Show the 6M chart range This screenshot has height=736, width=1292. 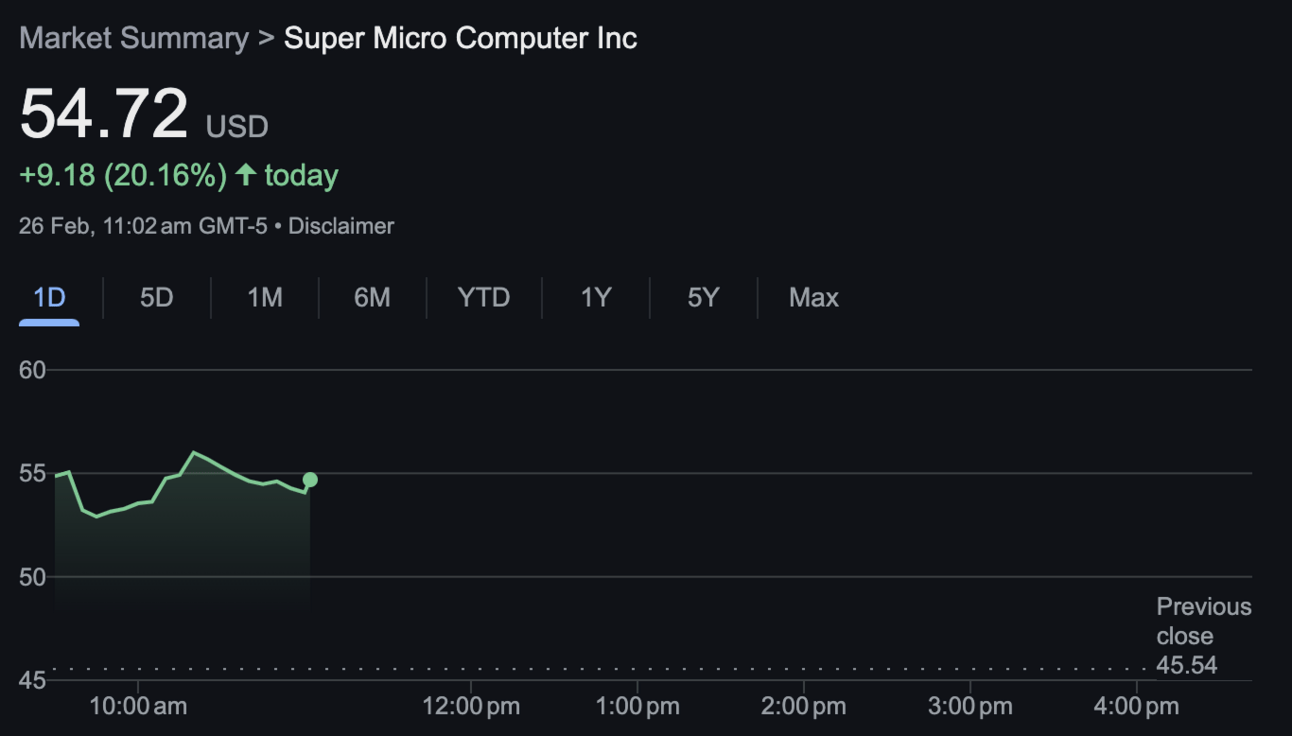coord(372,298)
